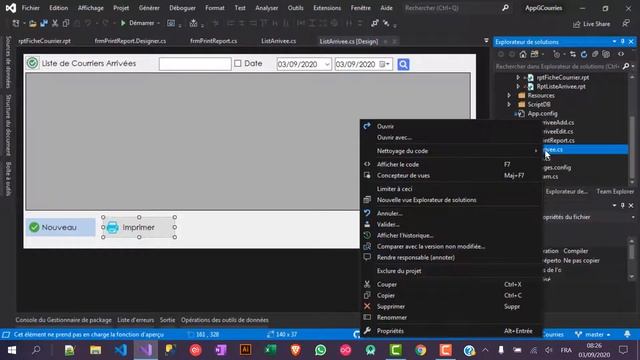Open Solution Explorer window options dropdown arrow
Viewport: 640px width, 360px height.
[614, 42]
